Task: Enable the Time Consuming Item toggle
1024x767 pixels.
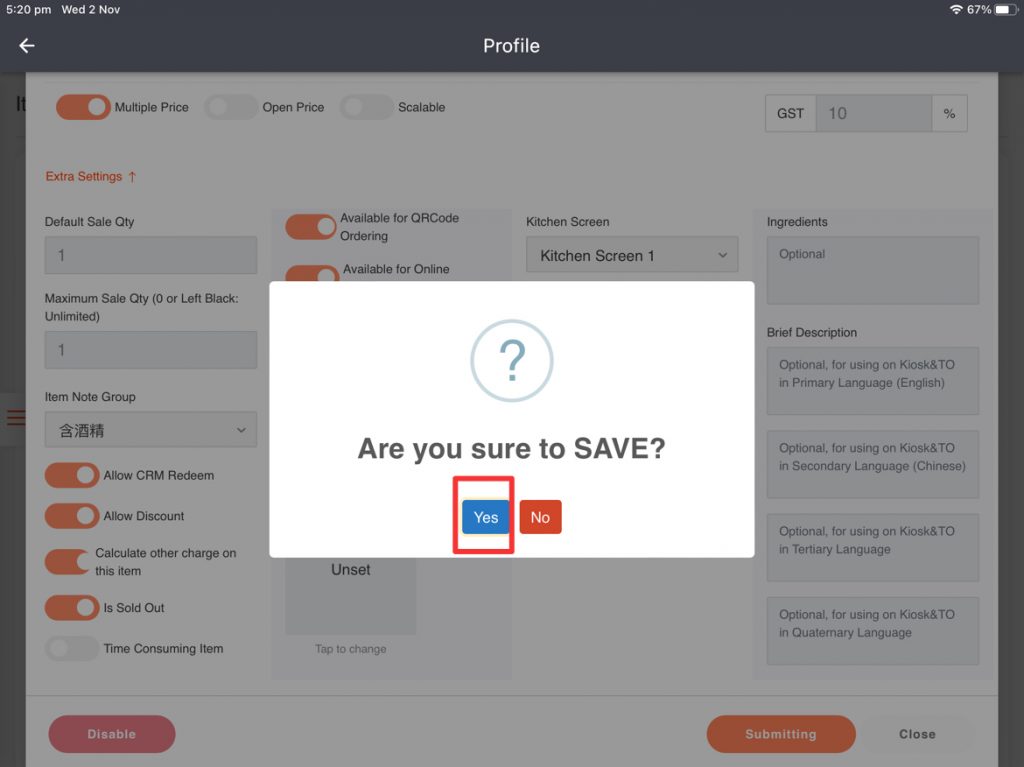Action: [x=72, y=649]
